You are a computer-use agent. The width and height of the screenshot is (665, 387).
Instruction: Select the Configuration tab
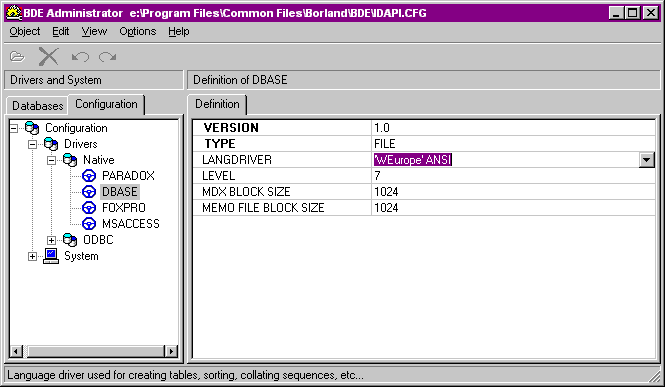click(x=106, y=104)
